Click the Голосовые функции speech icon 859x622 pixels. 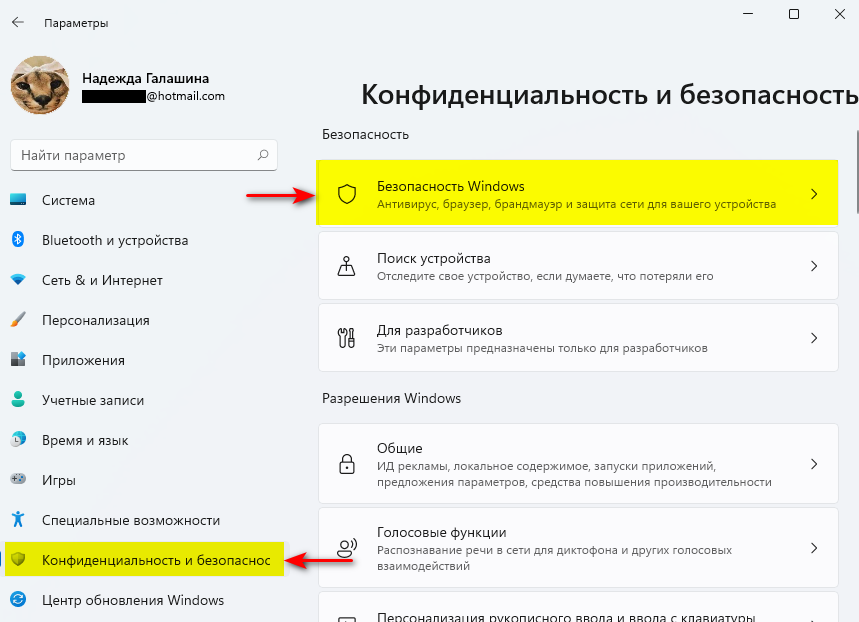pos(347,548)
